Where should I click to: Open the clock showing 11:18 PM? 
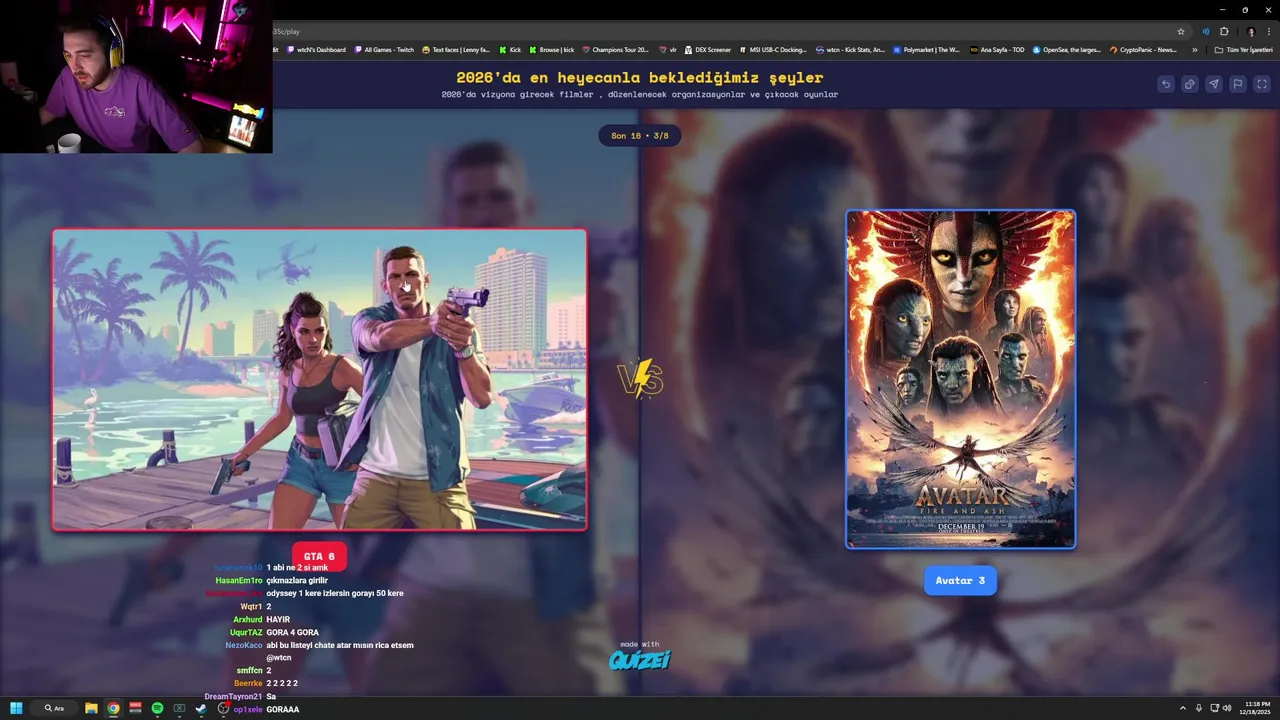tap(1257, 708)
